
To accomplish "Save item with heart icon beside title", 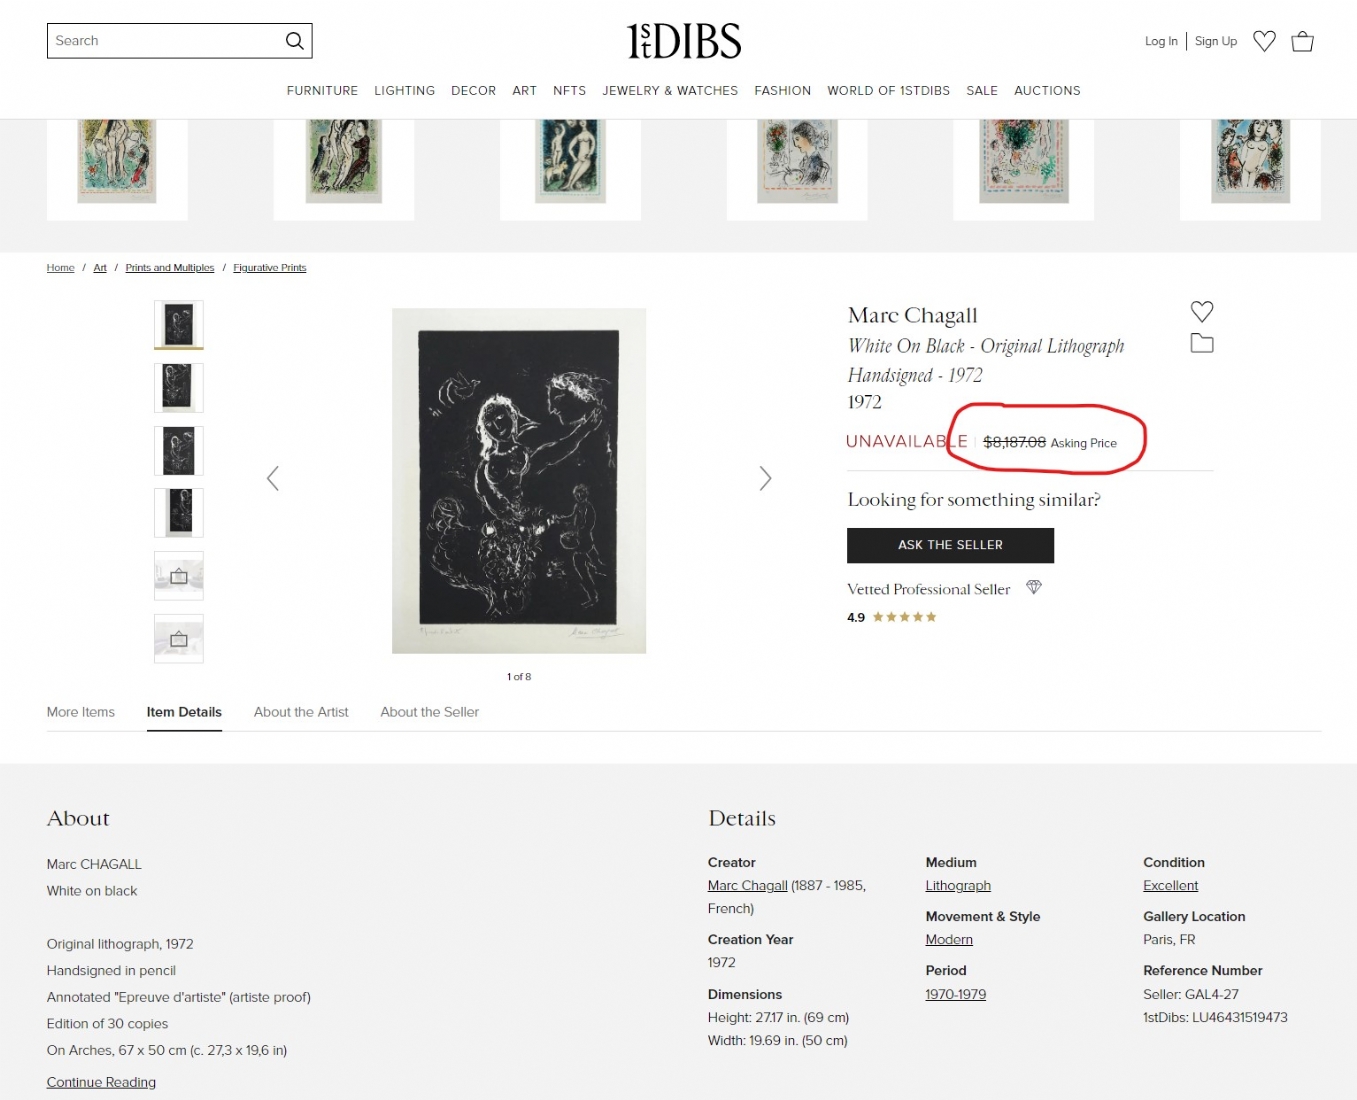I will point(1202,311).
